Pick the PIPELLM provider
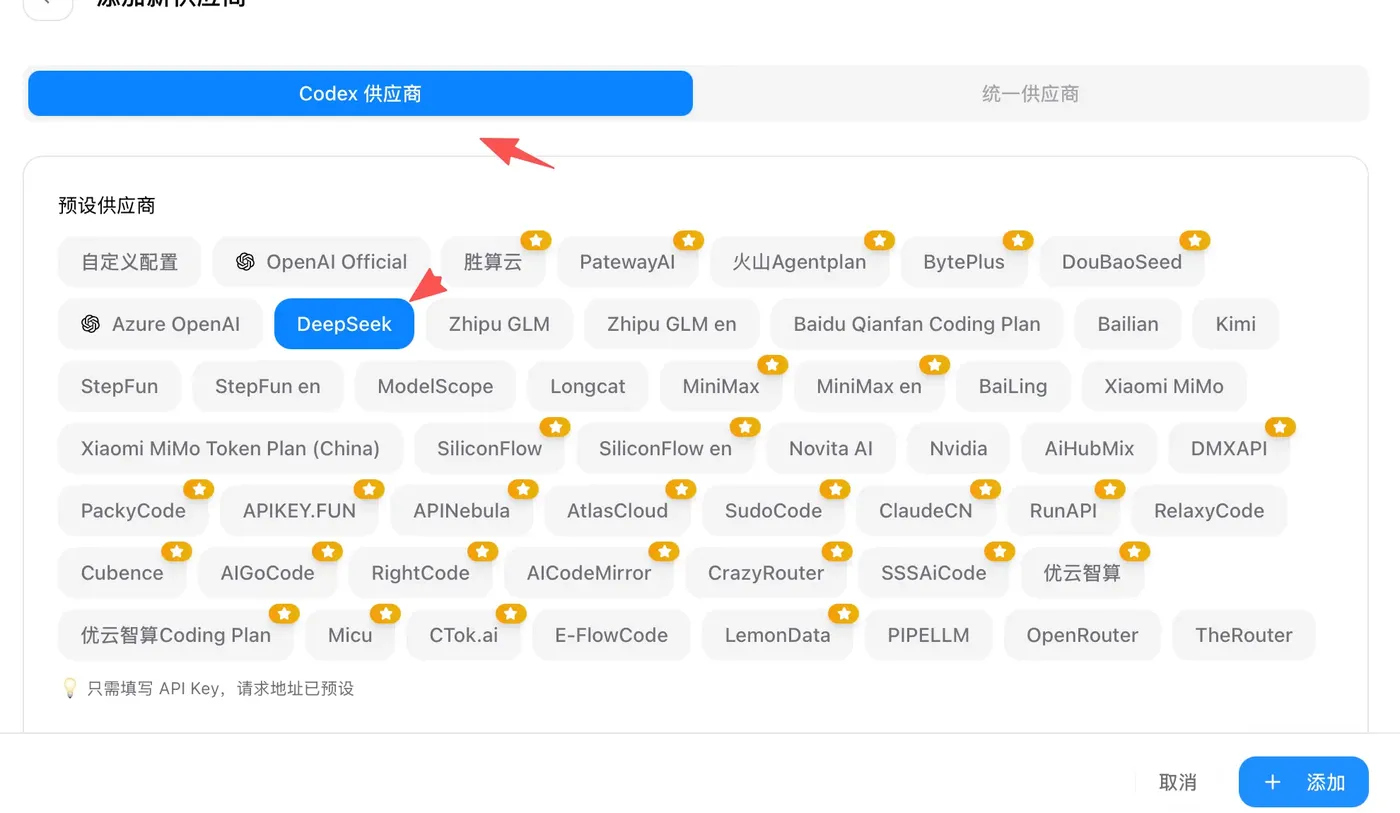Viewport: 1400px width, 813px height. coord(929,634)
